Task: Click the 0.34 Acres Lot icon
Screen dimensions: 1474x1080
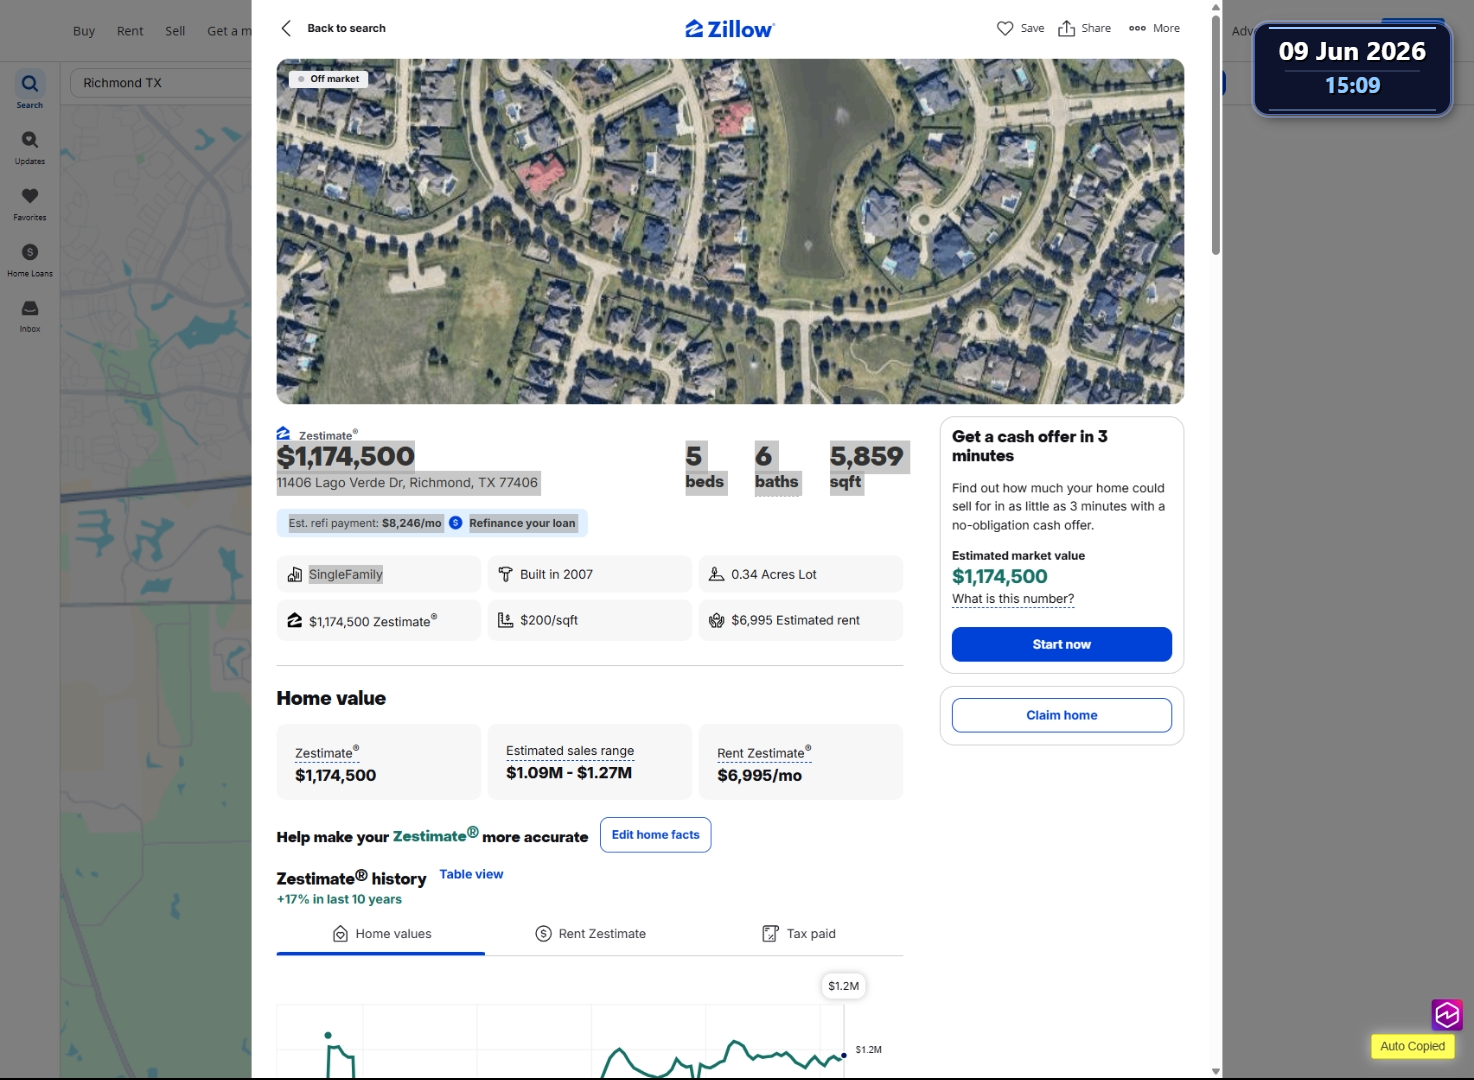Action: (x=716, y=574)
